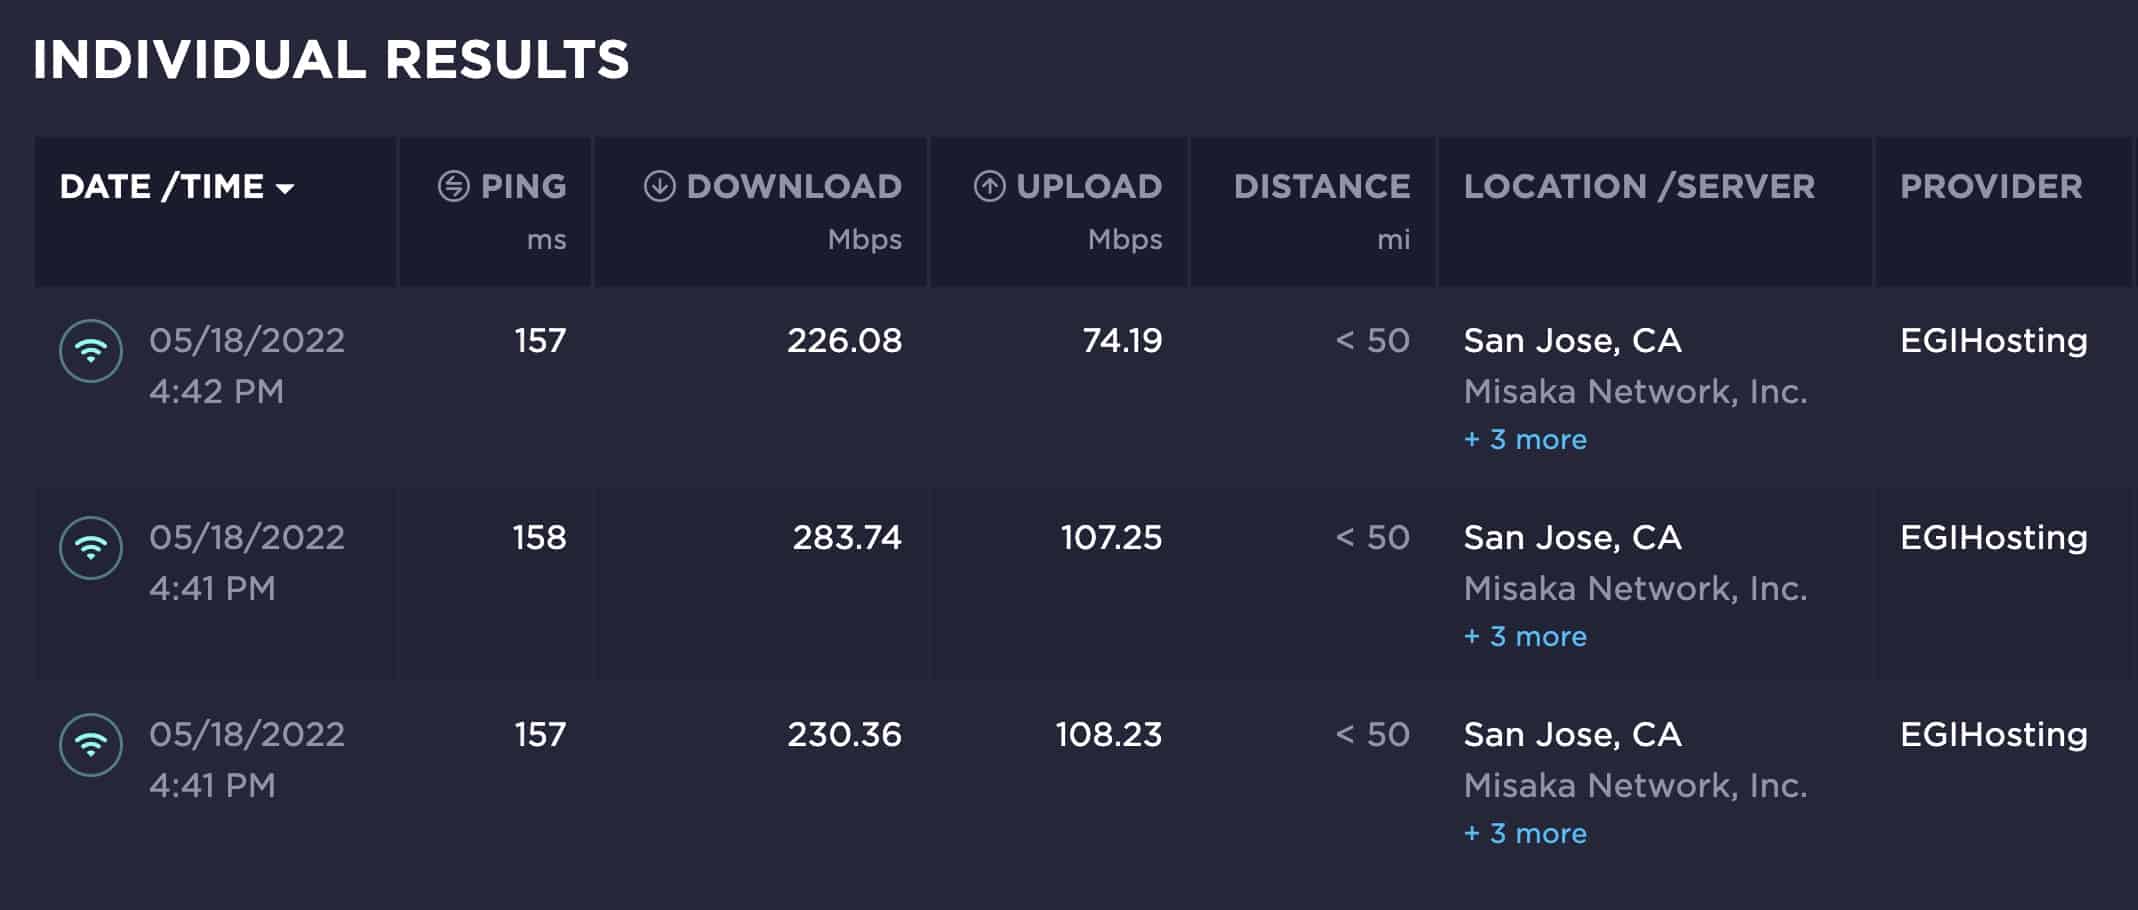Click the Location /Server column header
2138x910 pixels.
pos(1639,186)
